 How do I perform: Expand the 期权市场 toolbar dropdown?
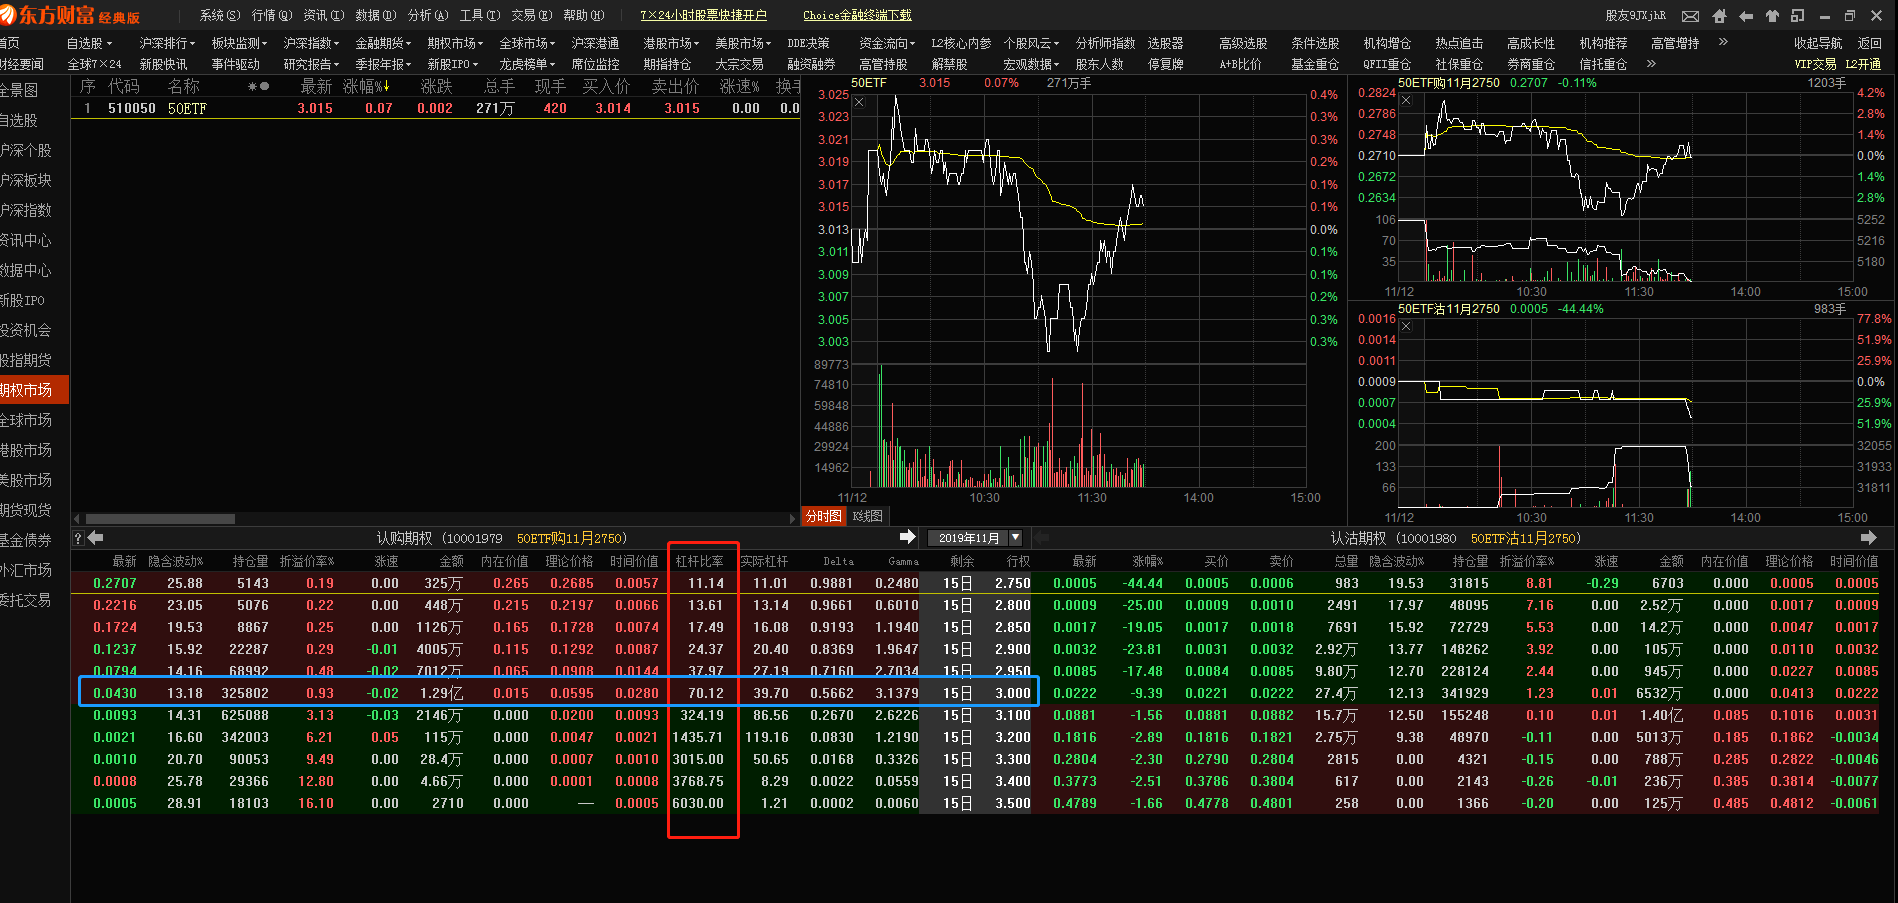pyautogui.click(x=455, y=43)
